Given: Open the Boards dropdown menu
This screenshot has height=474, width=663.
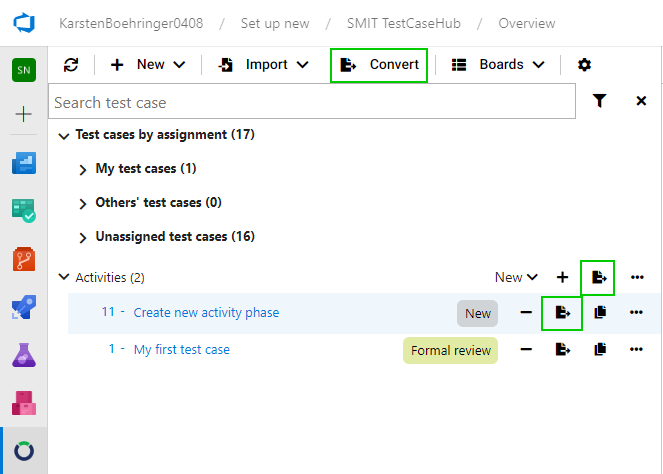Looking at the screenshot, I should [498, 65].
